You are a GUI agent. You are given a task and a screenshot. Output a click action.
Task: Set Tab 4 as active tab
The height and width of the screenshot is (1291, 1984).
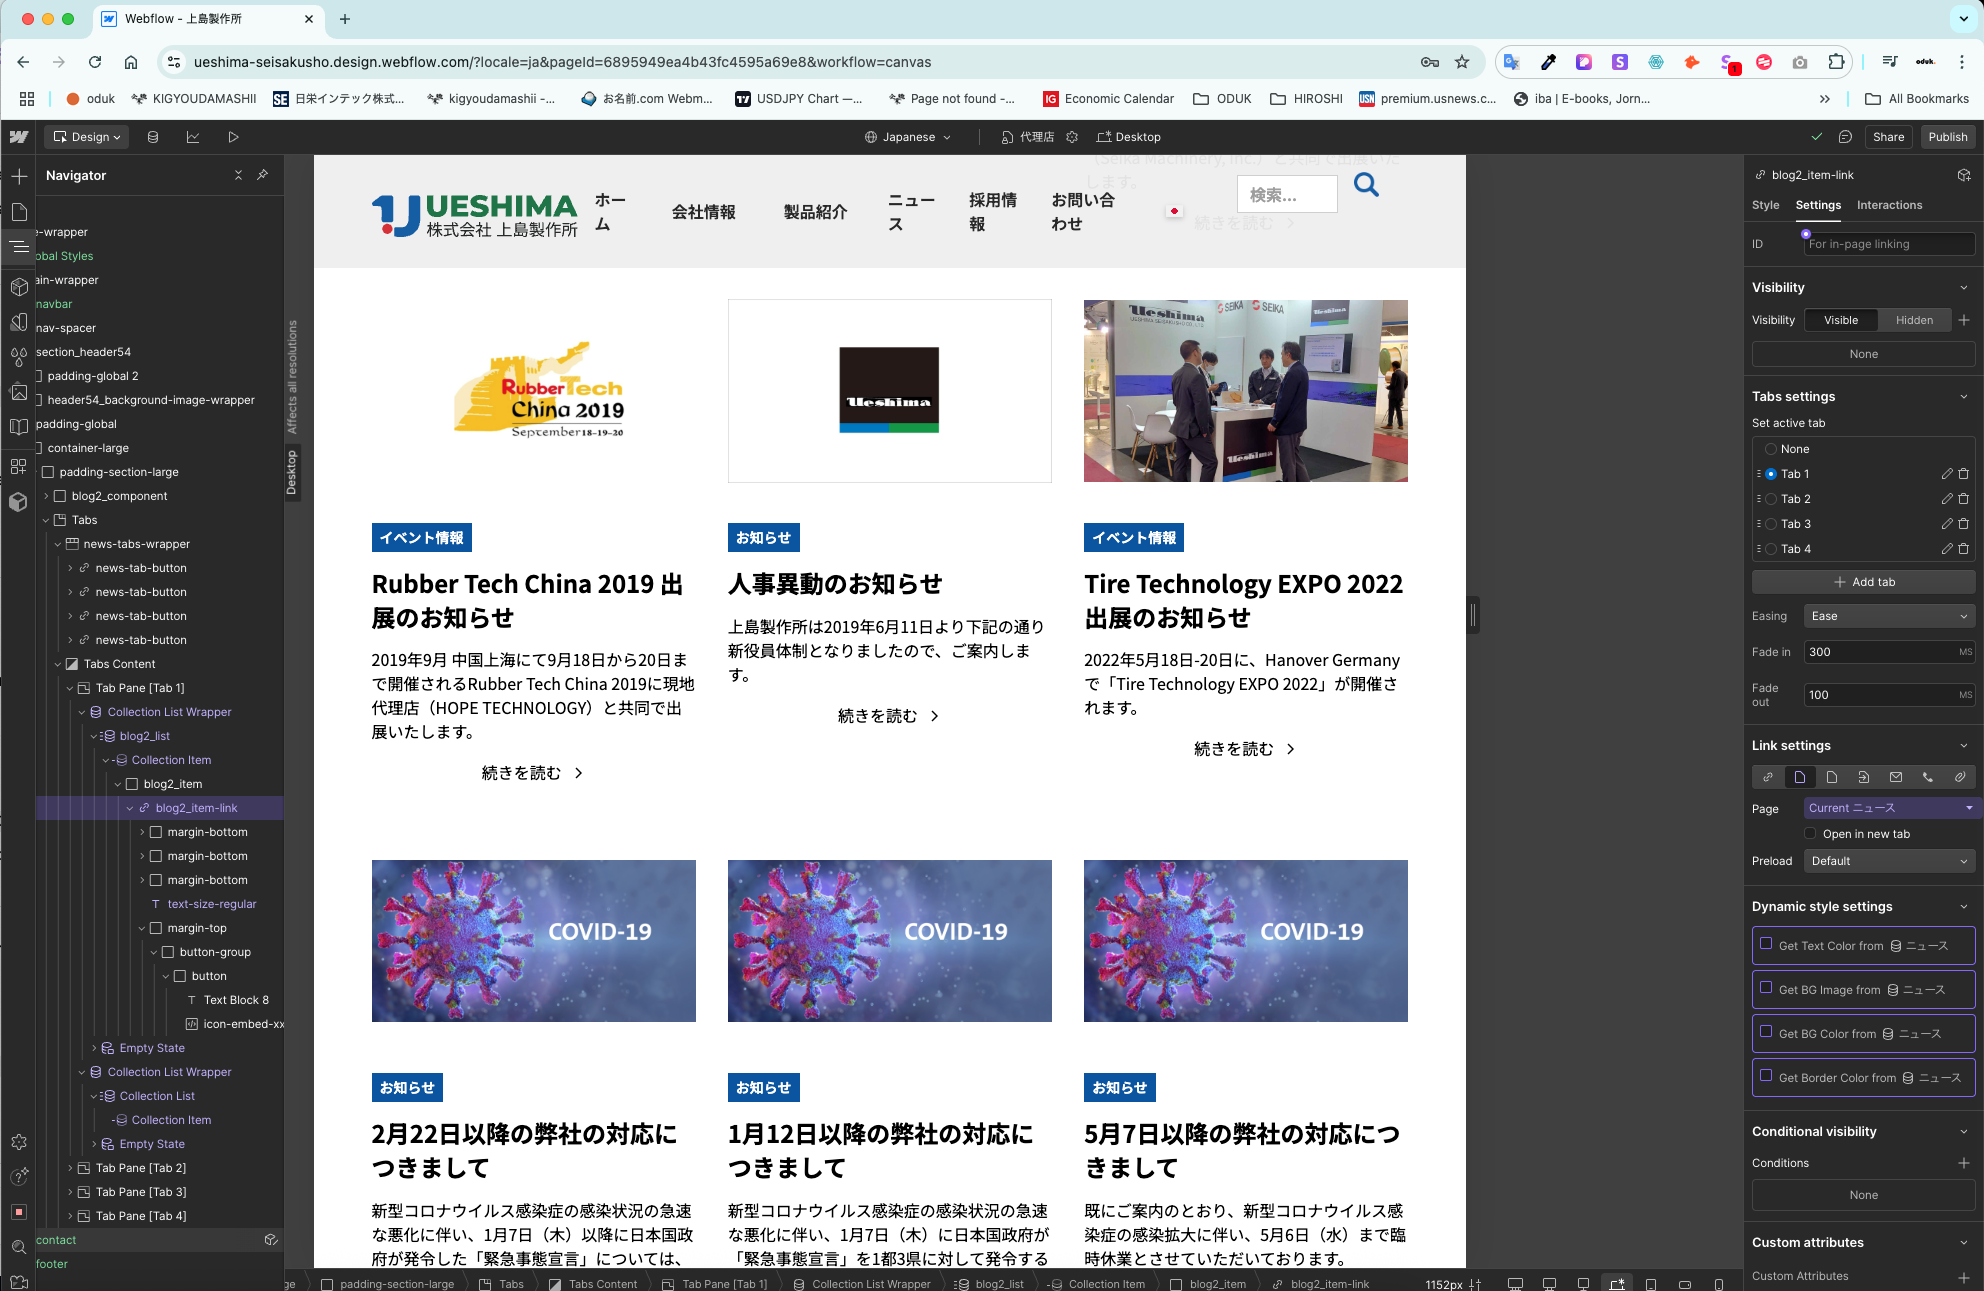1771,549
